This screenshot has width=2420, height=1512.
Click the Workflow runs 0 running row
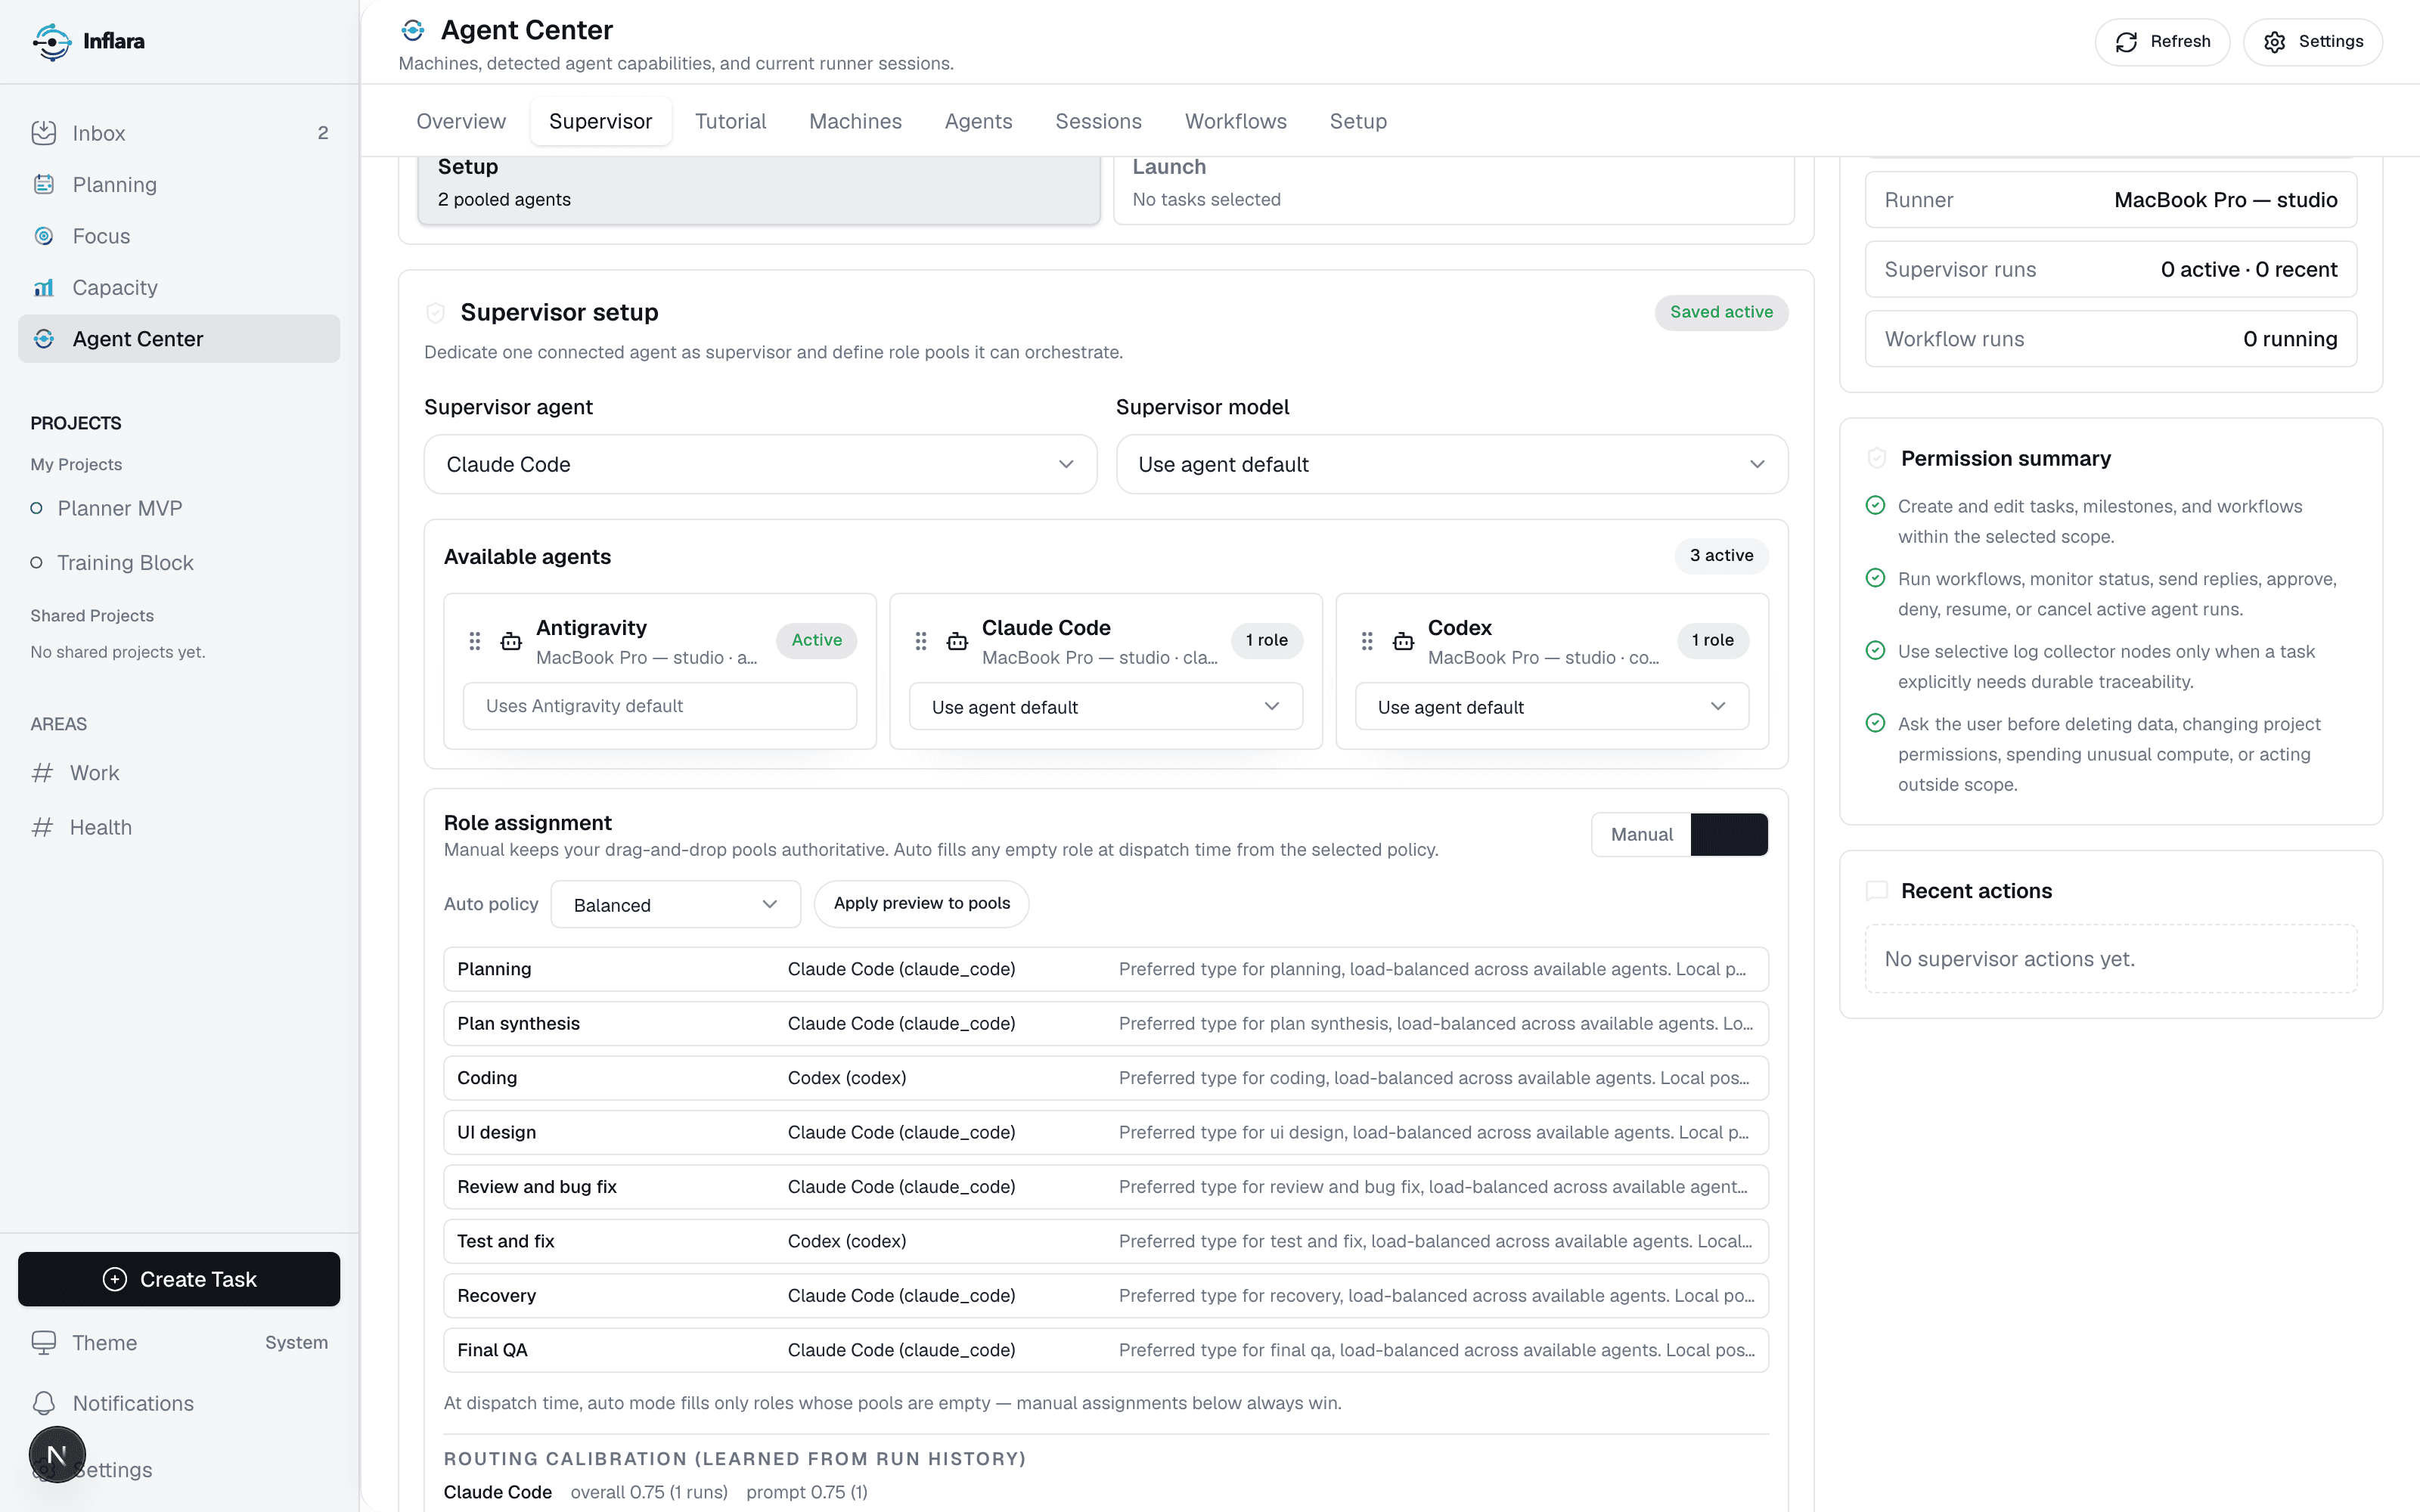point(2111,339)
